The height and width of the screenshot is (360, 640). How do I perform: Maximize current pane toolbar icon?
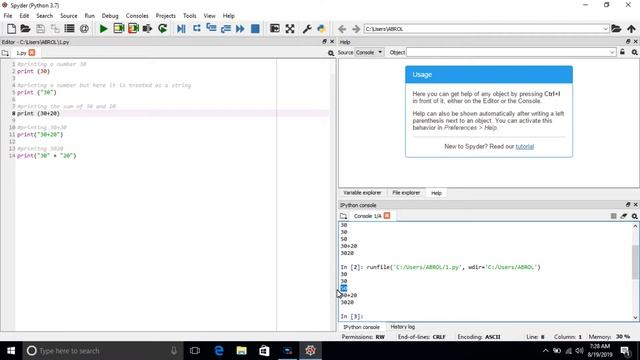pos(275,29)
